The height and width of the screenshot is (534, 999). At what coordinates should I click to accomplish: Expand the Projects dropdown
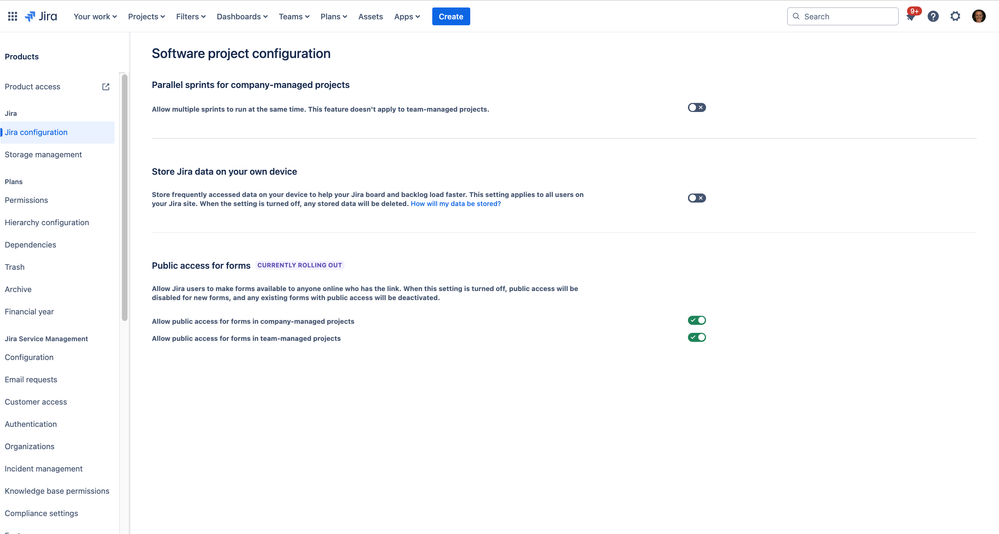pyautogui.click(x=146, y=17)
